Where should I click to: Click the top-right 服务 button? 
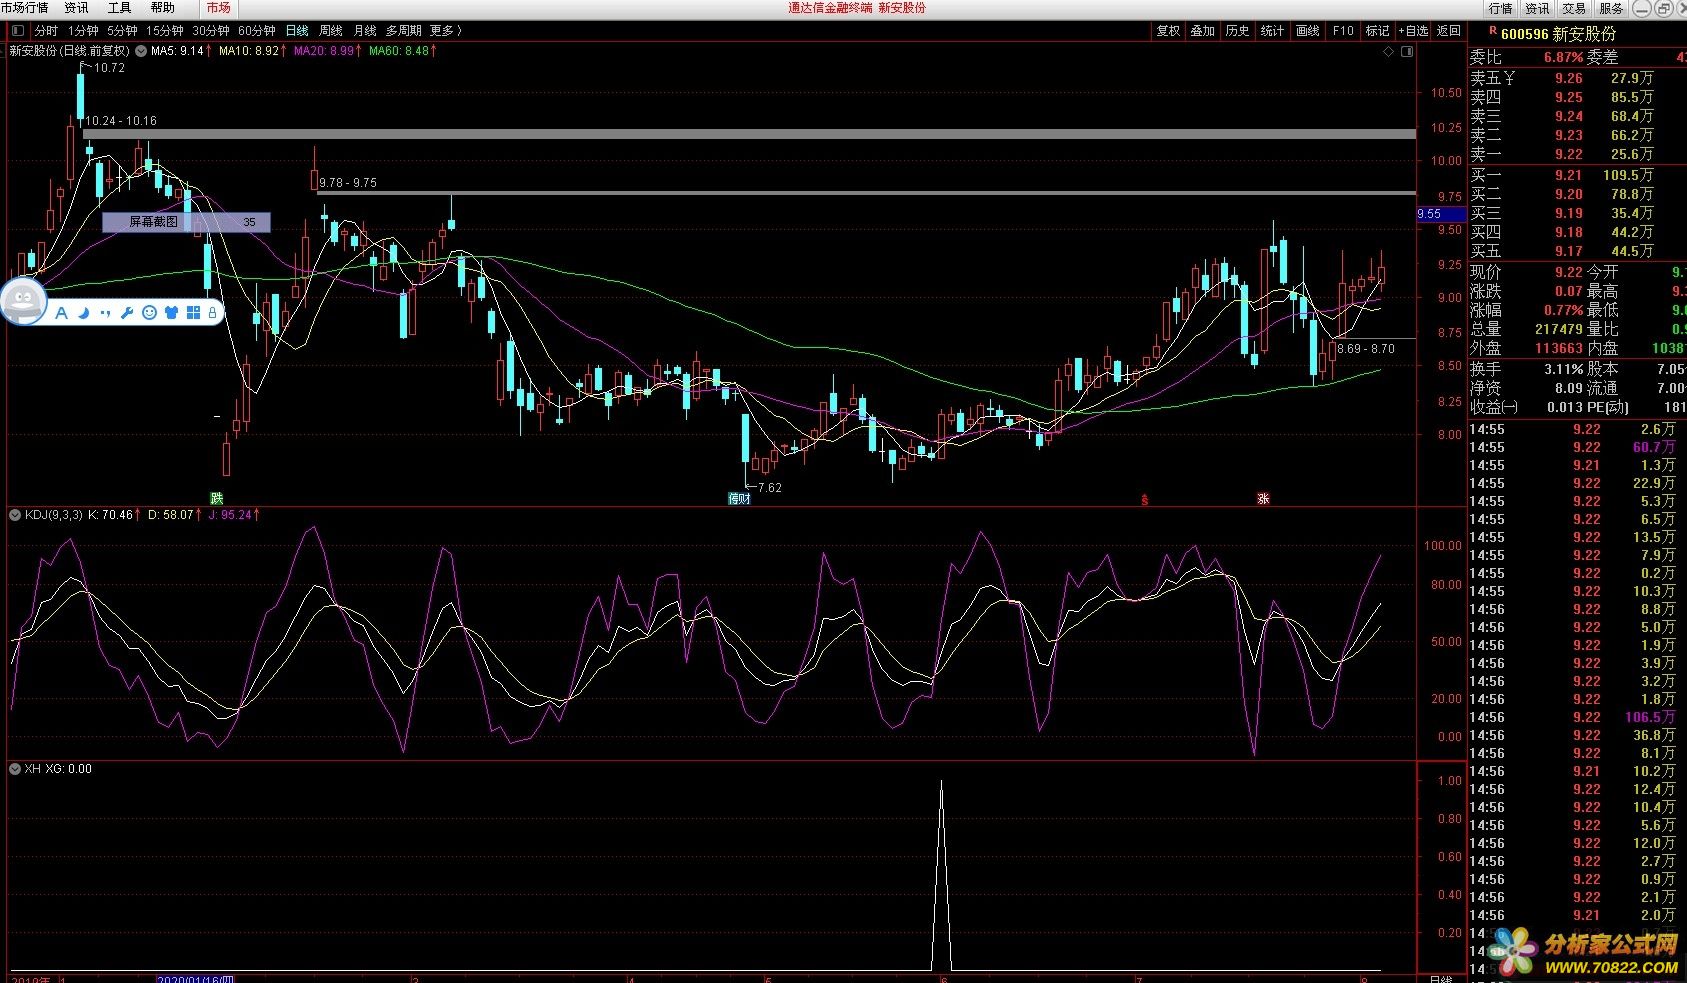coord(1611,8)
